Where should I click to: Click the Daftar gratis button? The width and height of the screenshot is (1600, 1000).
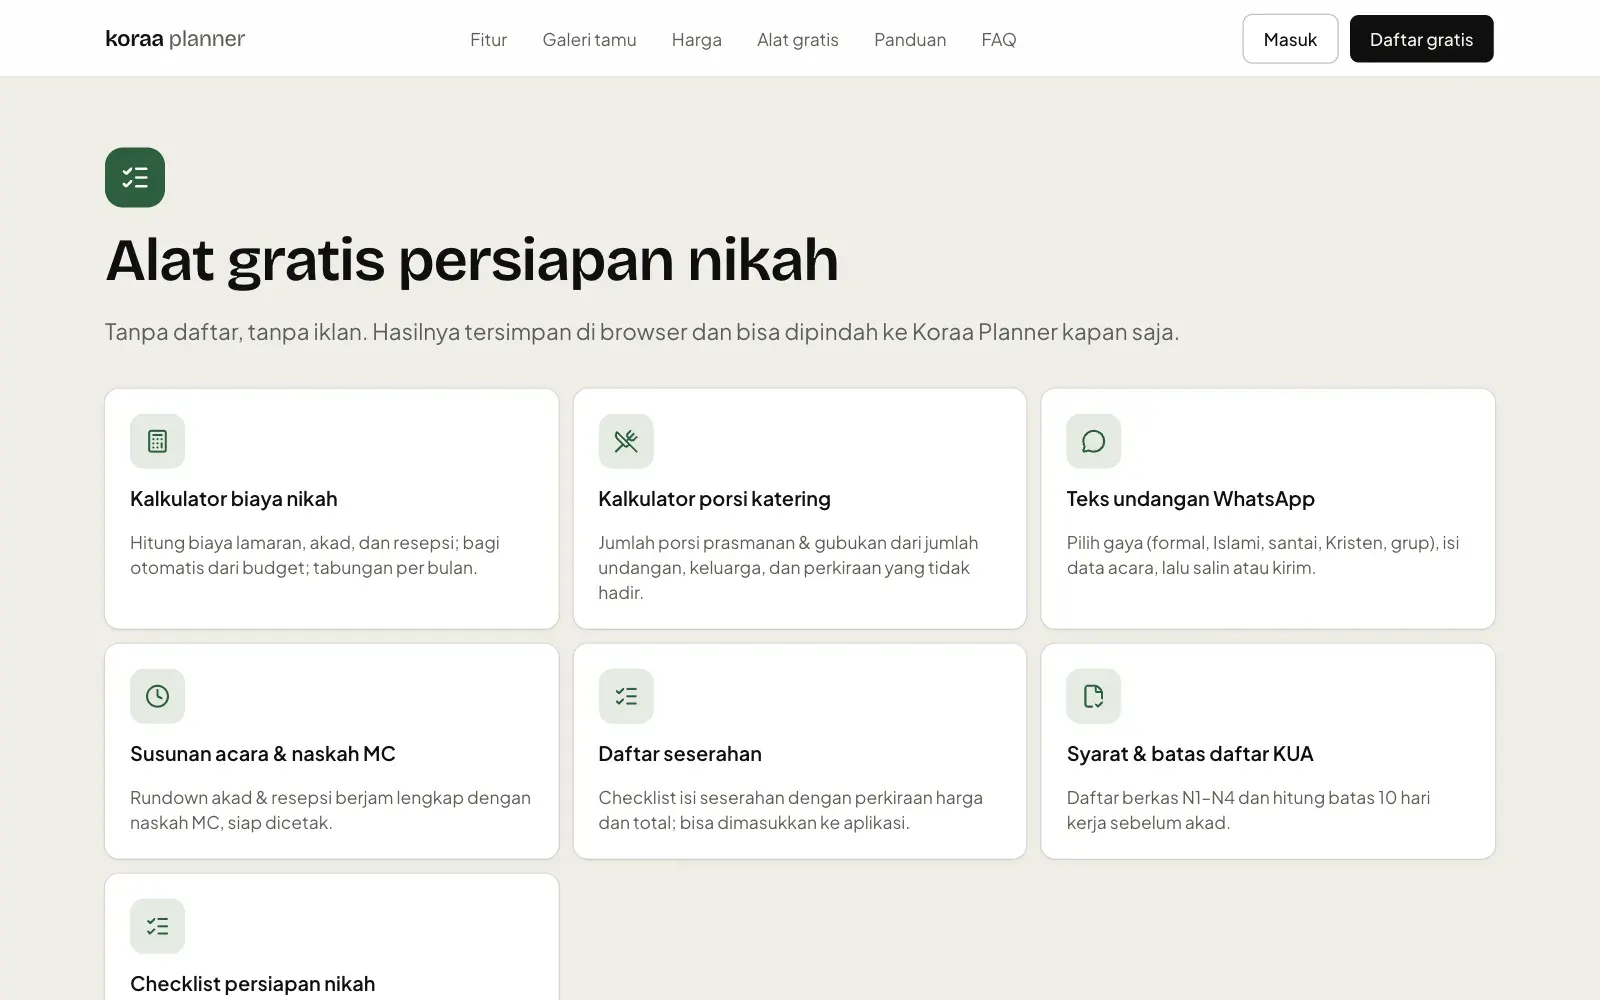(x=1421, y=39)
